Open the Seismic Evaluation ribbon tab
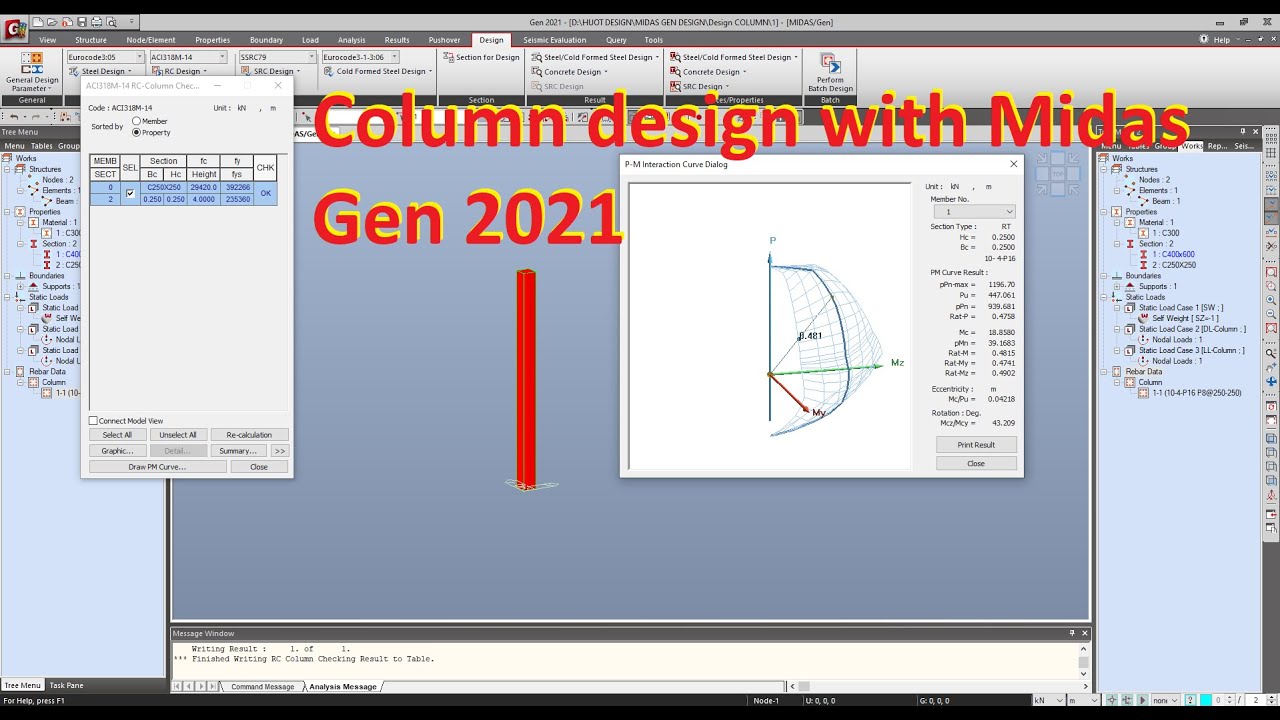Image resolution: width=1280 pixels, height=720 pixels. click(x=555, y=40)
